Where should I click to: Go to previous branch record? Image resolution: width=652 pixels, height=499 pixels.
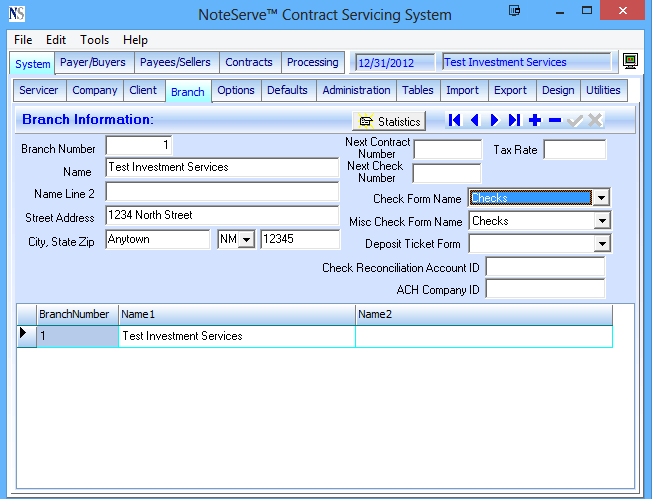475,121
